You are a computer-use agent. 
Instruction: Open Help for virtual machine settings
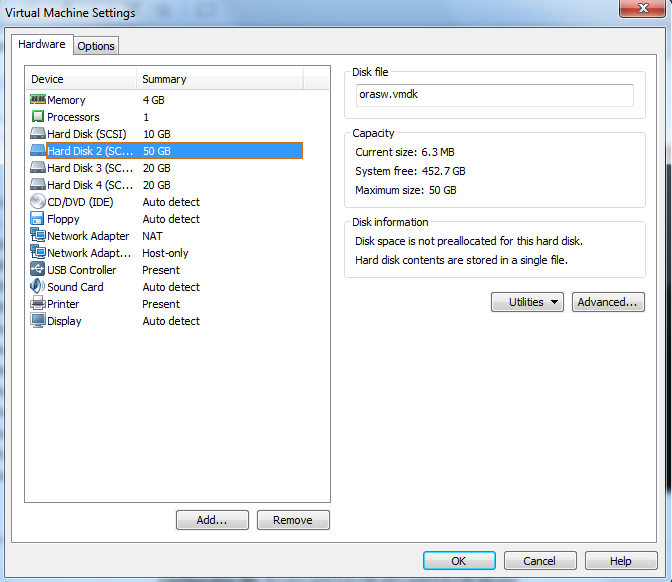[621, 561]
